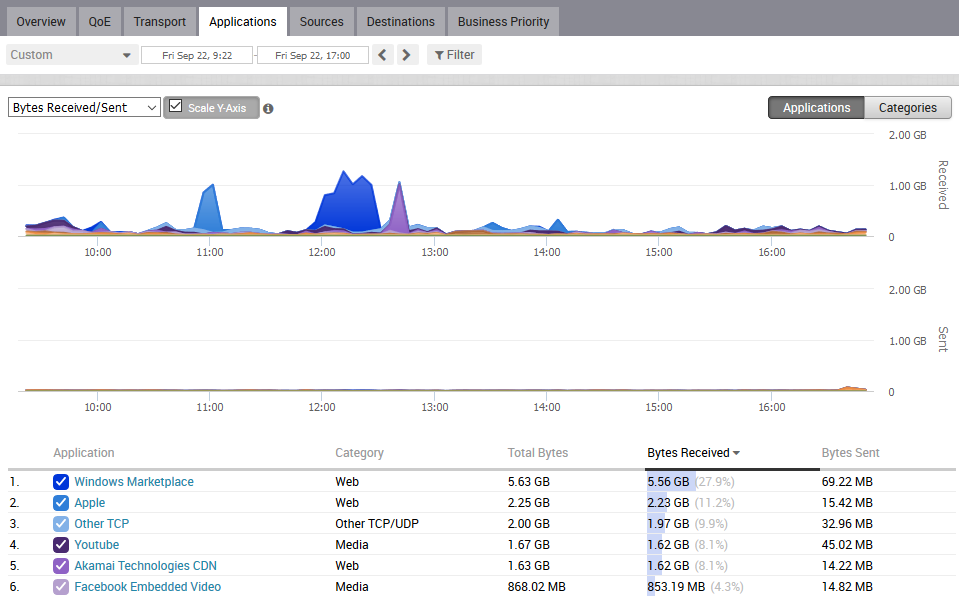Expand the Custom time range dropdown
This screenshot has width=959, height=596.
coord(72,55)
